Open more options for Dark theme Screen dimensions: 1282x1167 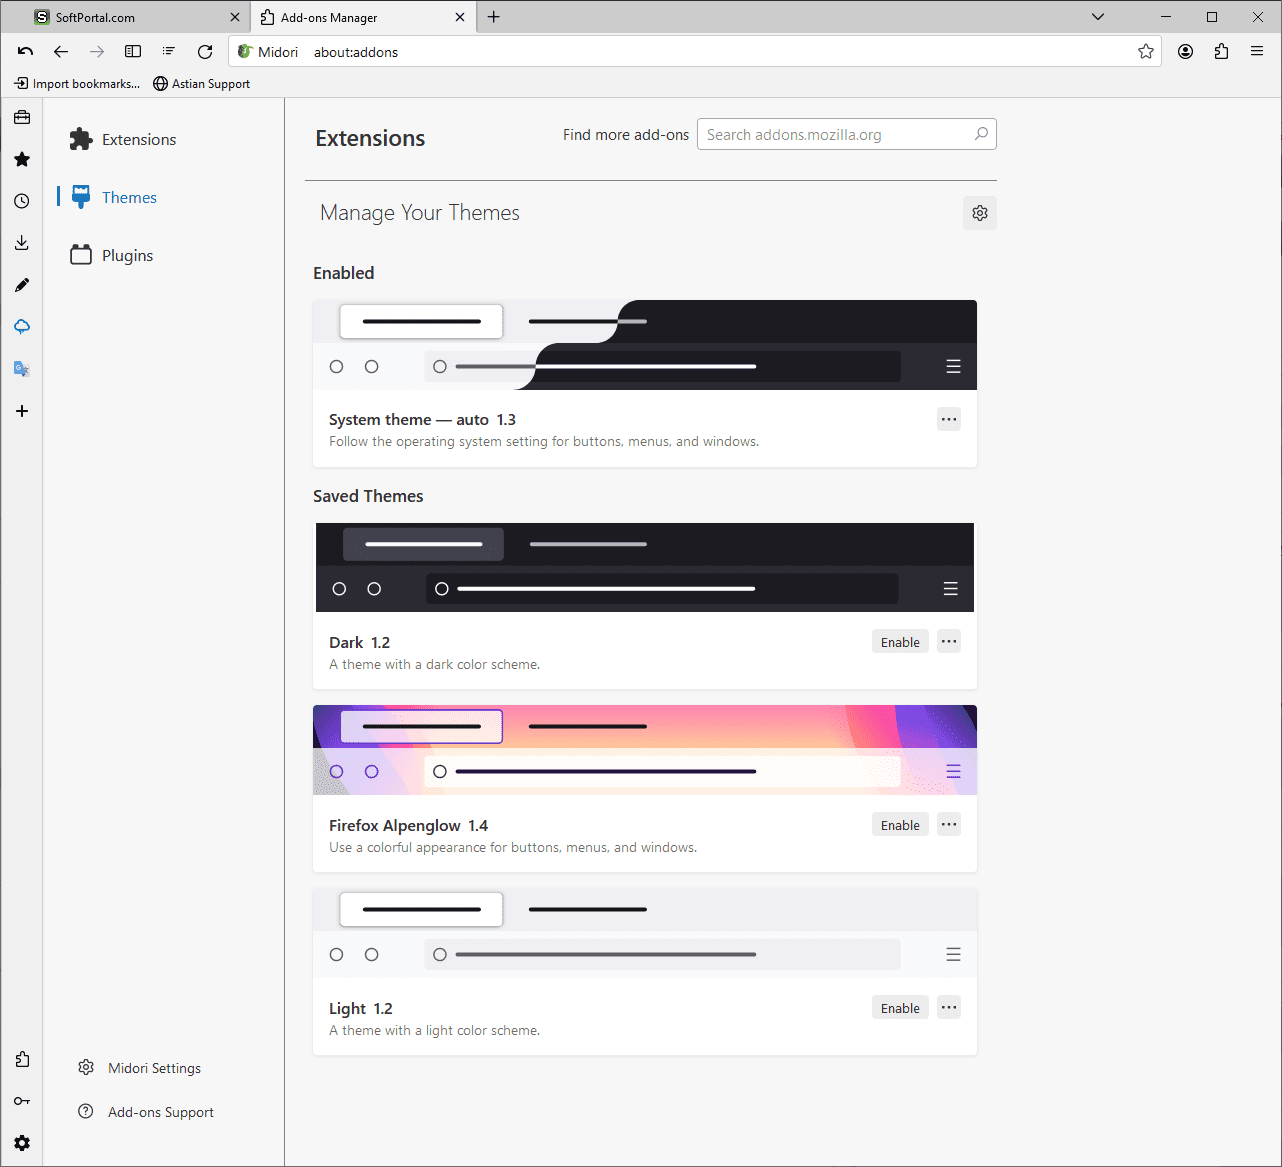click(x=949, y=641)
